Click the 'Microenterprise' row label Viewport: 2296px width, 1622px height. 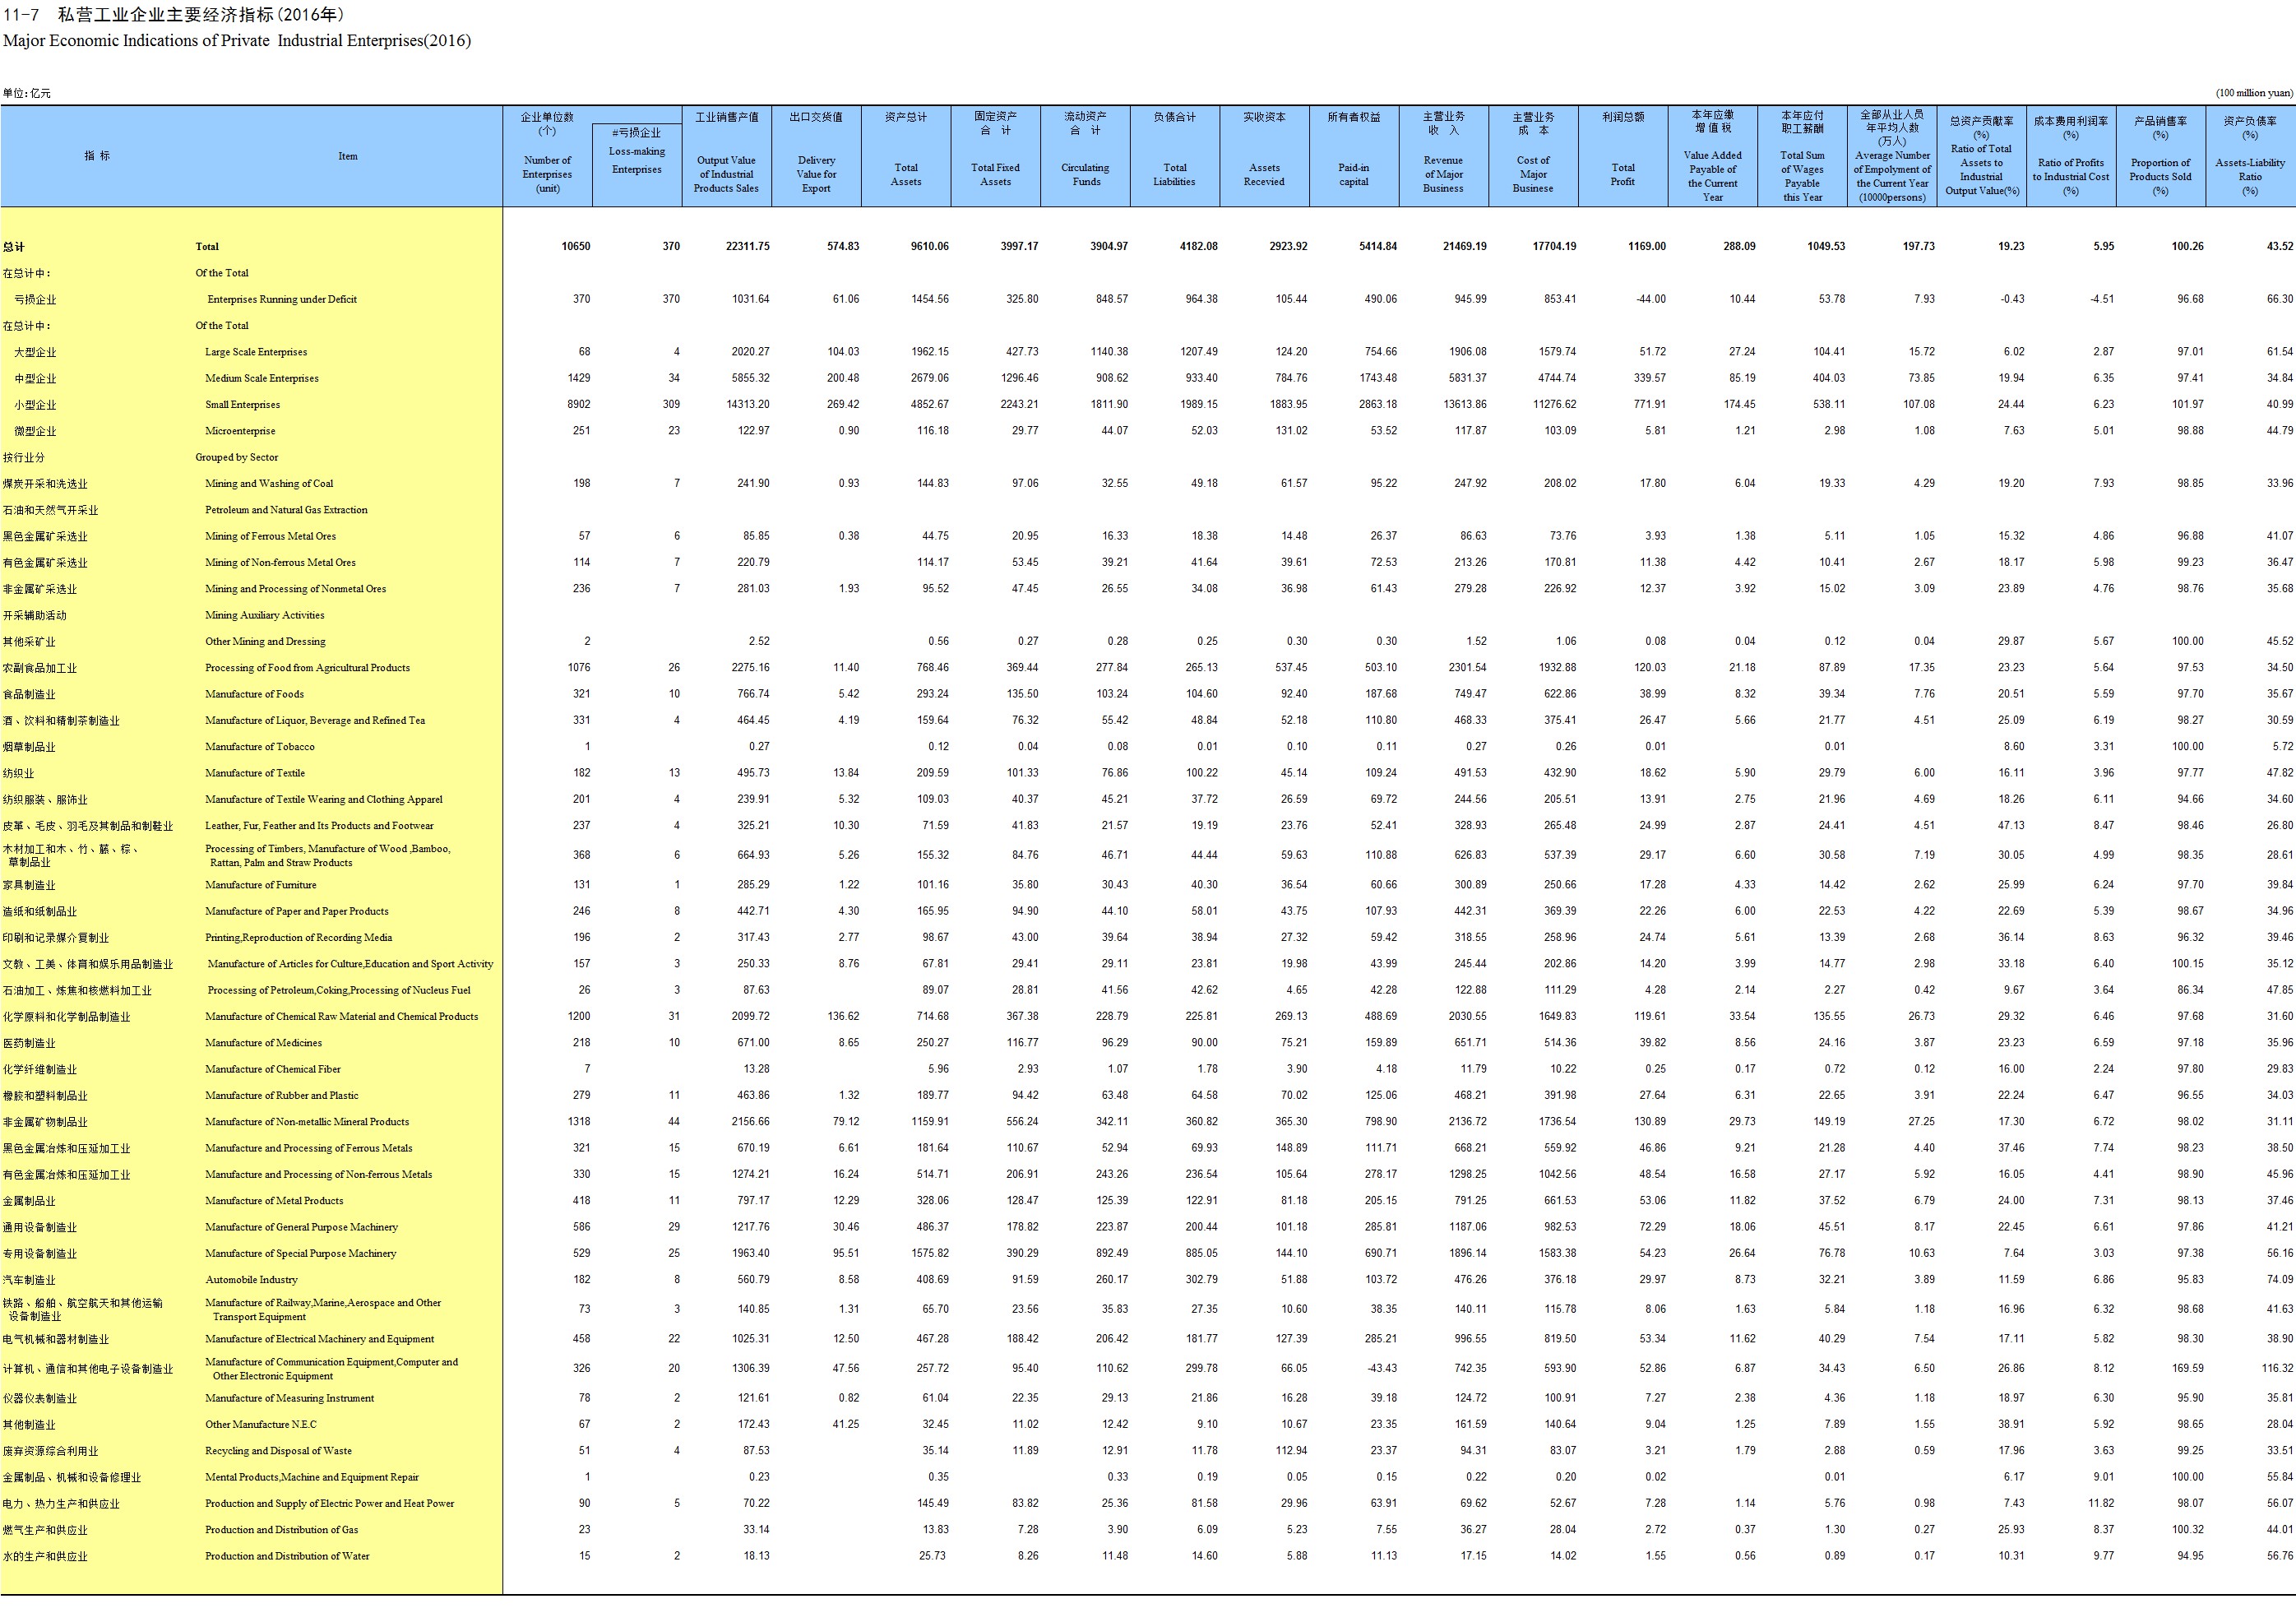coord(240,431)
